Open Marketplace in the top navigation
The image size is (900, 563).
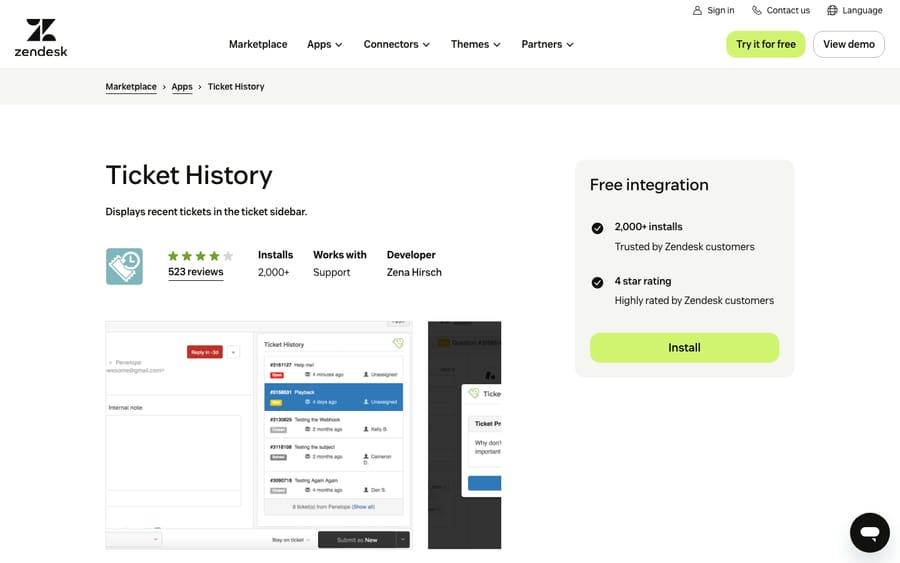click(x=258, y=44)
